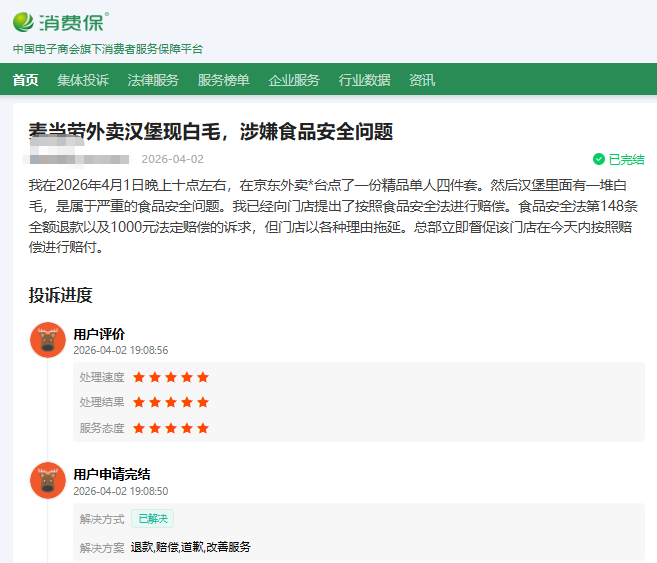Select 服务榜单 in the nav bar
Viewport: 657px width, 563px height.
point(223,80)
